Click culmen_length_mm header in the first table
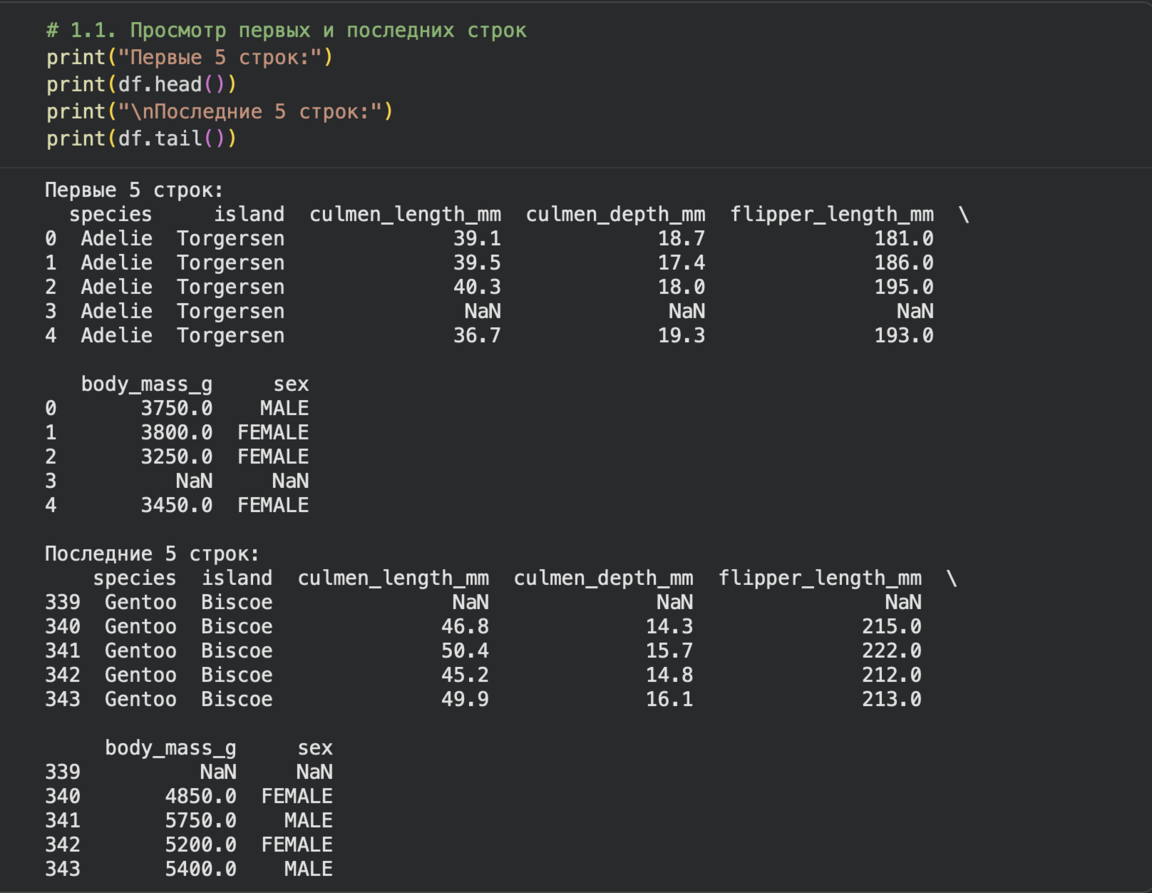This screenshot has width=1152, height=893. (405, 214)
